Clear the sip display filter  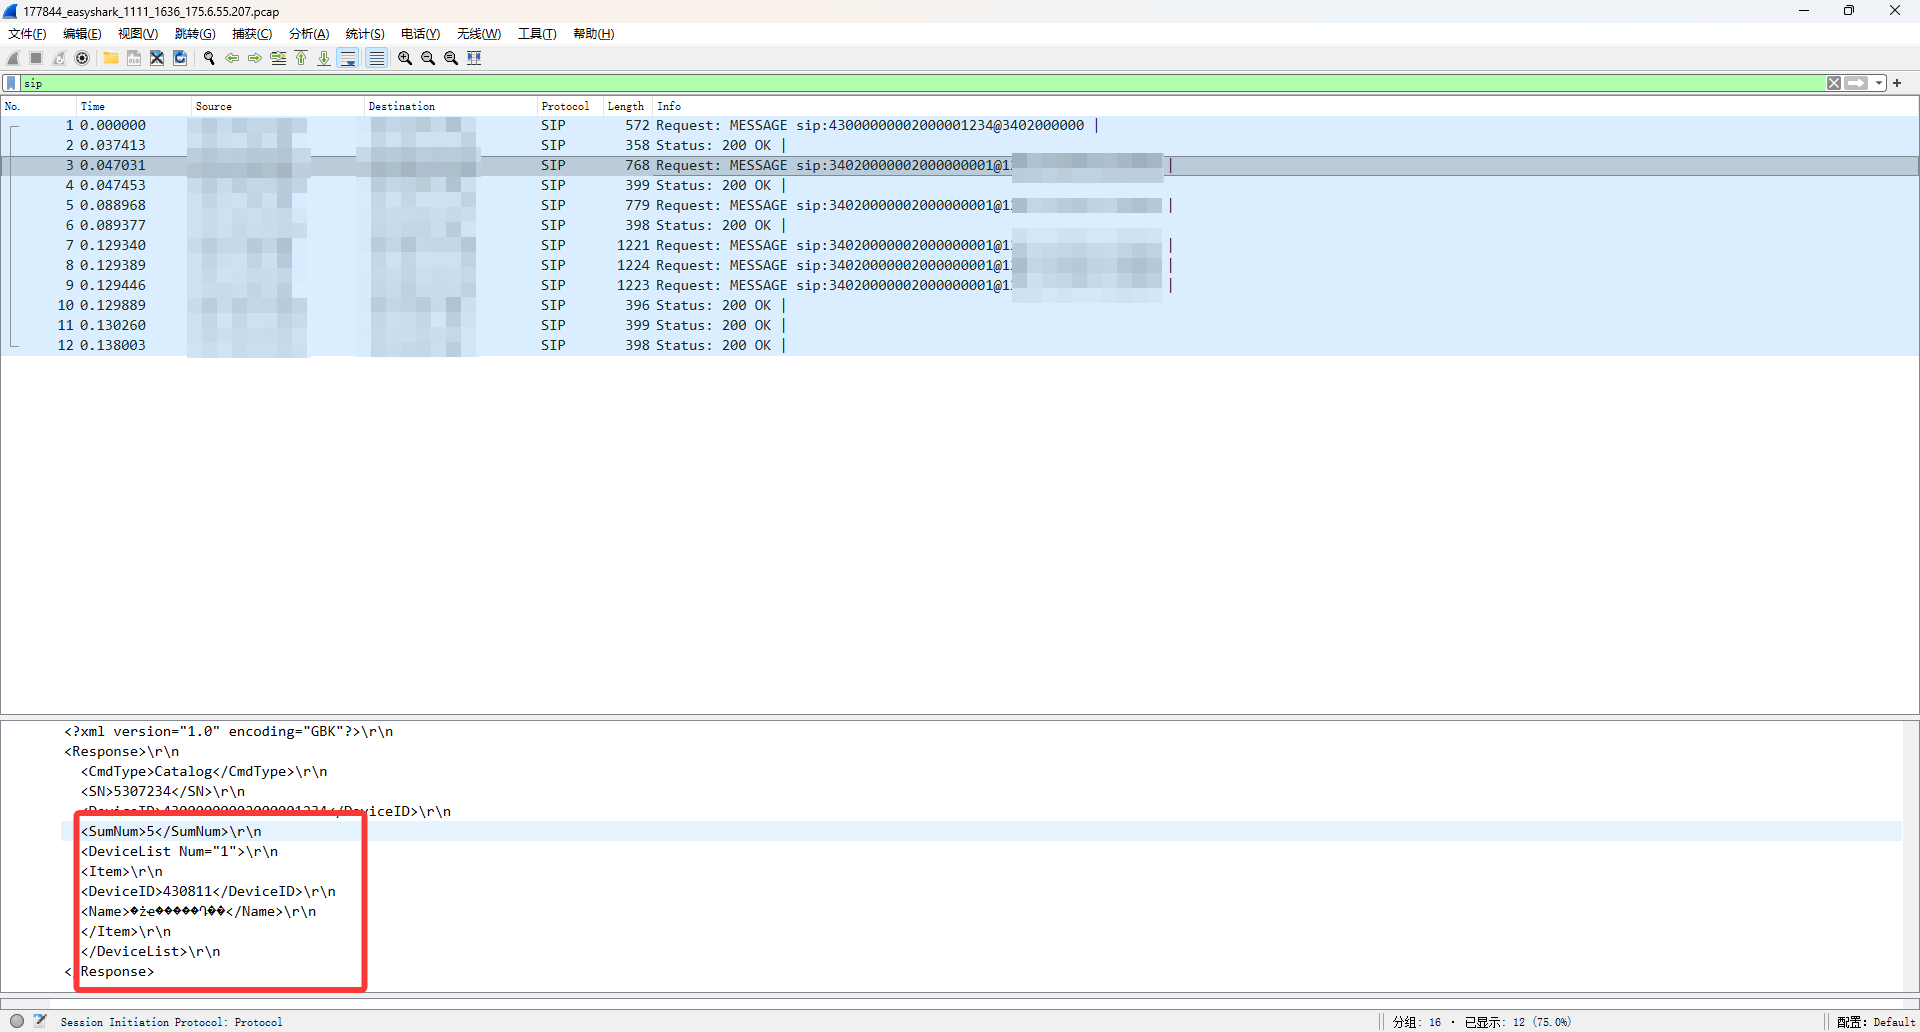[x=1833, y=83]
